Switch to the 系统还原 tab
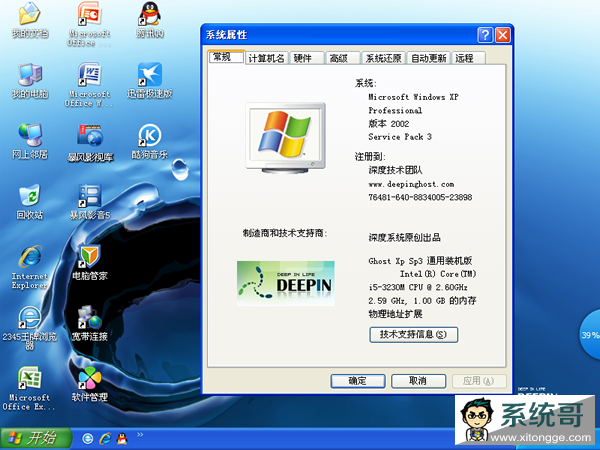The width and height of the screenshot is (600, 450). [x=383, y=58]
